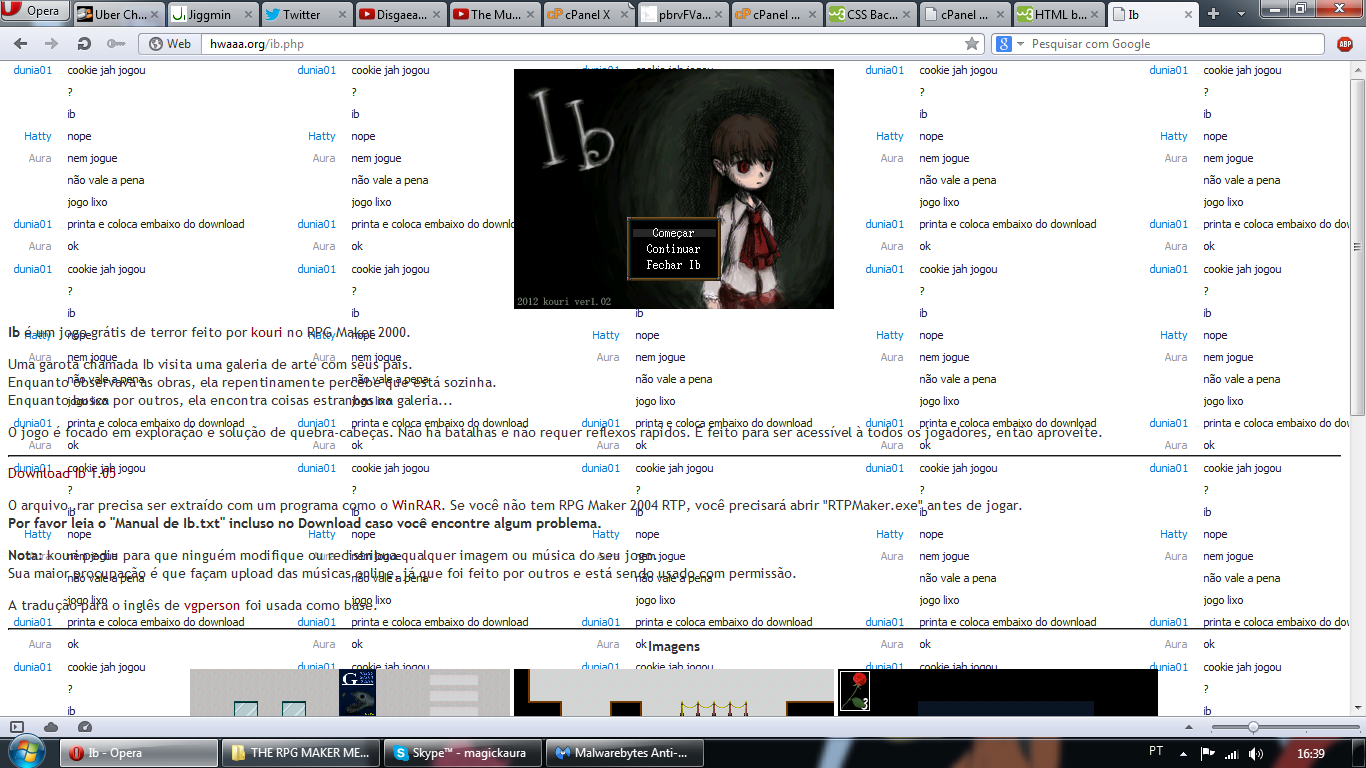Open the closed tabs dropdown arrow
Image resolution: width=1366 pixels, height=768 pixels.
[x=1240, y=13]
